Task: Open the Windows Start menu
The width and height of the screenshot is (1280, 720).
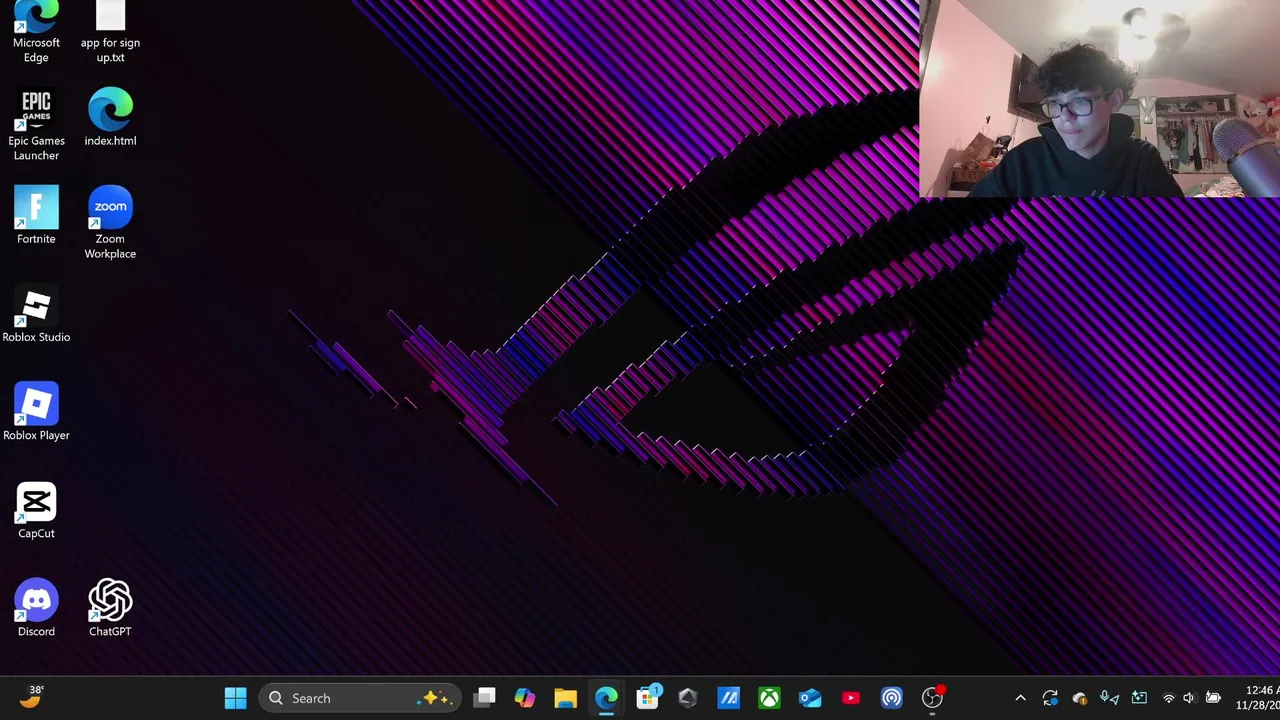Action: 236,698
